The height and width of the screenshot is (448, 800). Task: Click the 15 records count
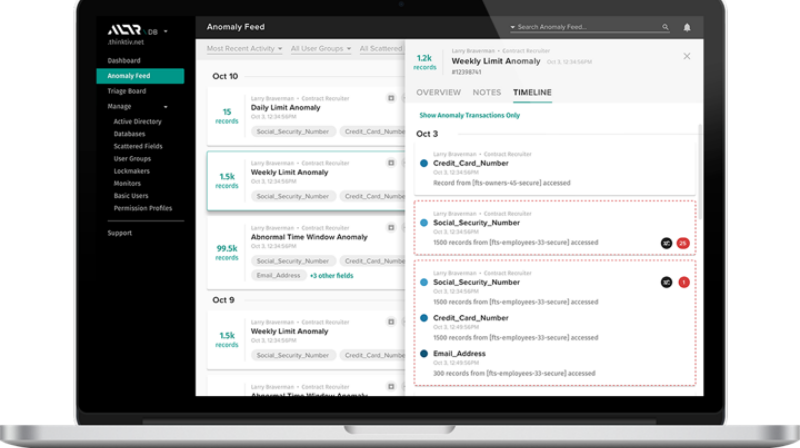point(227,116)
